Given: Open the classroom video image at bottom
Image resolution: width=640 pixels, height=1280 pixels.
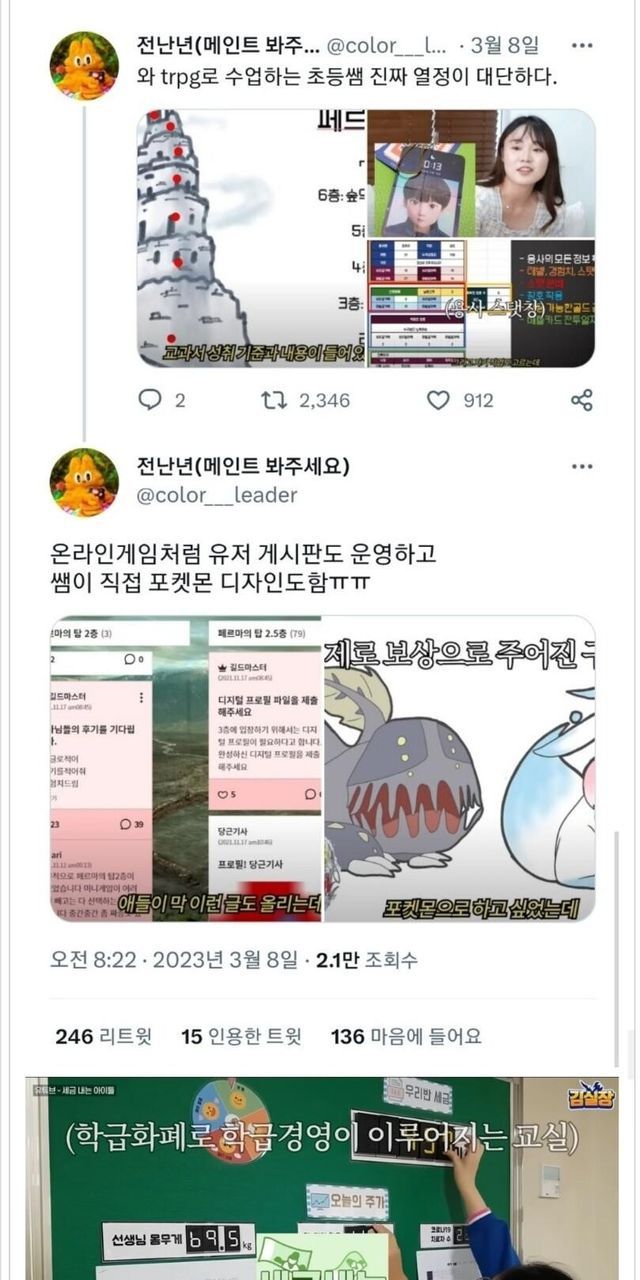Looking at the screenshot, I should point(321,1178).
